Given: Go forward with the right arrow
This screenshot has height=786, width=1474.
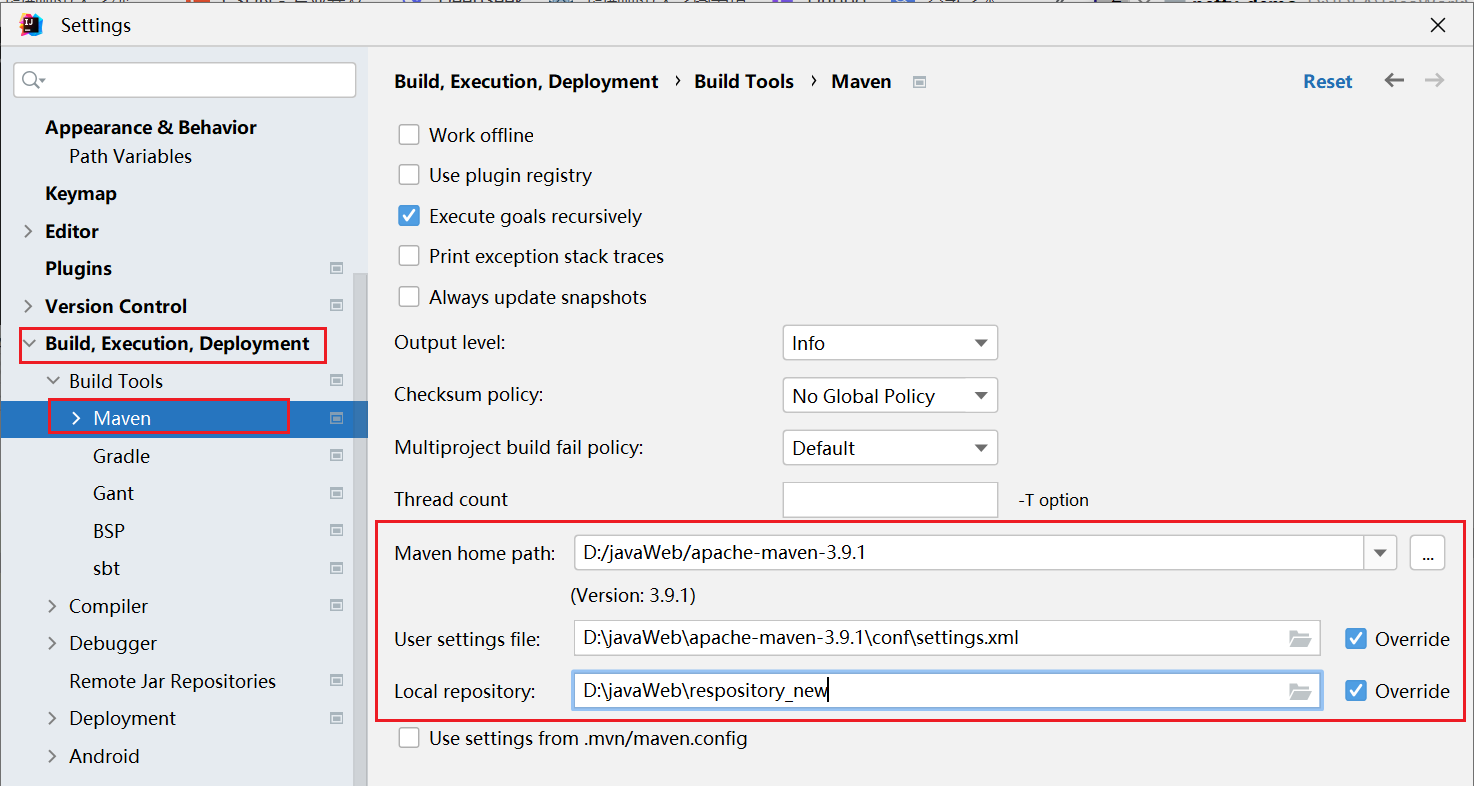Looking at the screenshot, I should (x=1434, y=81).
